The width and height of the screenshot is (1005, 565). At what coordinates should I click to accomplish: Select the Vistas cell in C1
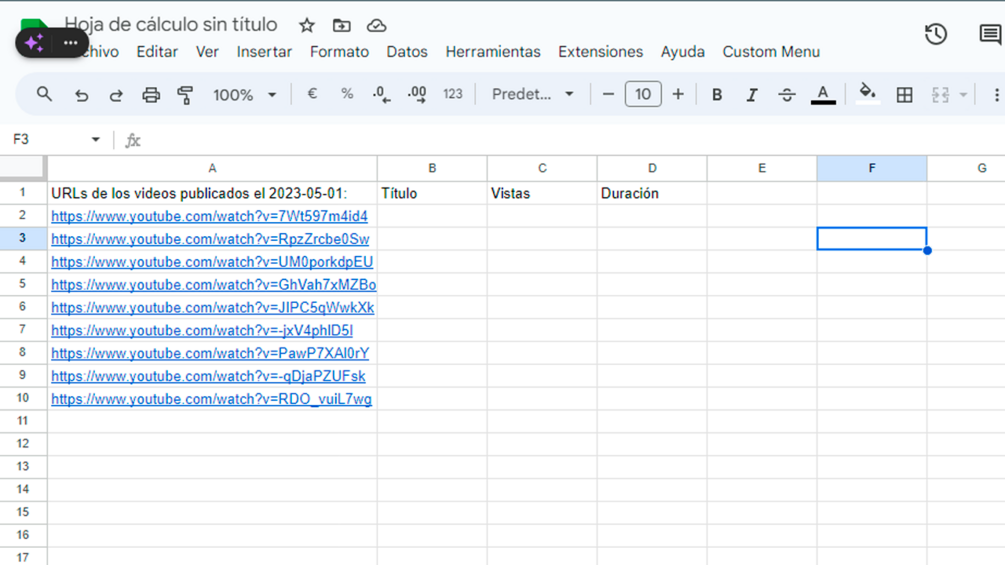click(x=542, y=193)
